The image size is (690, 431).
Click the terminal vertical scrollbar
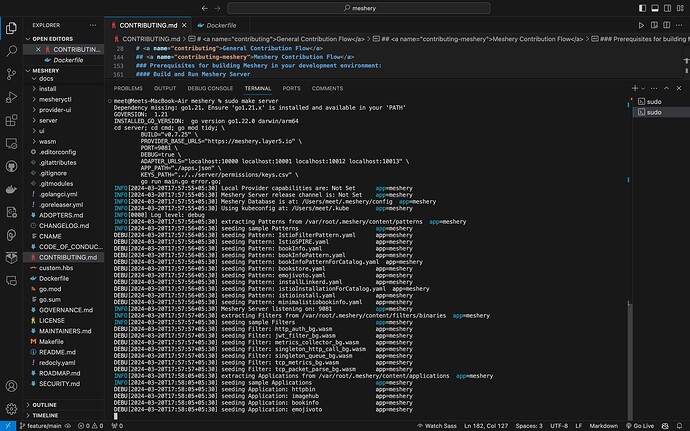[630, 360]
